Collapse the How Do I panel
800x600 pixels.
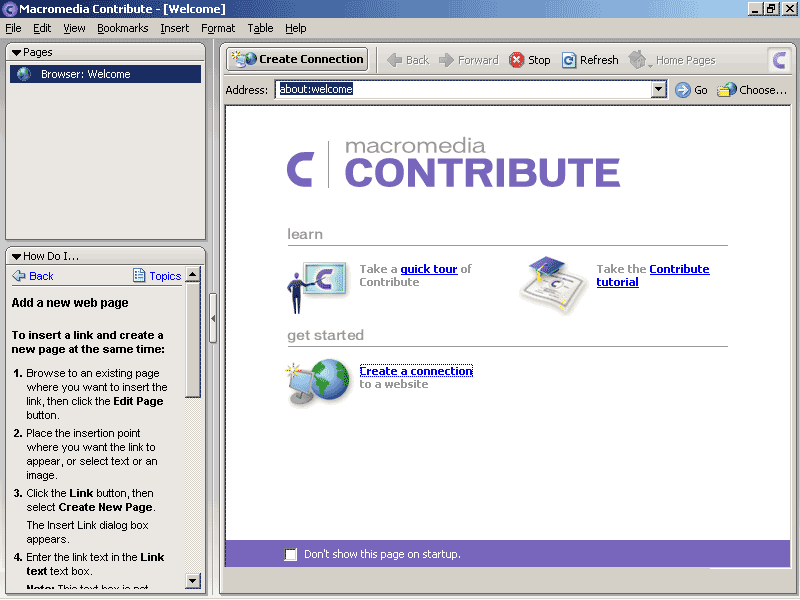16,257
